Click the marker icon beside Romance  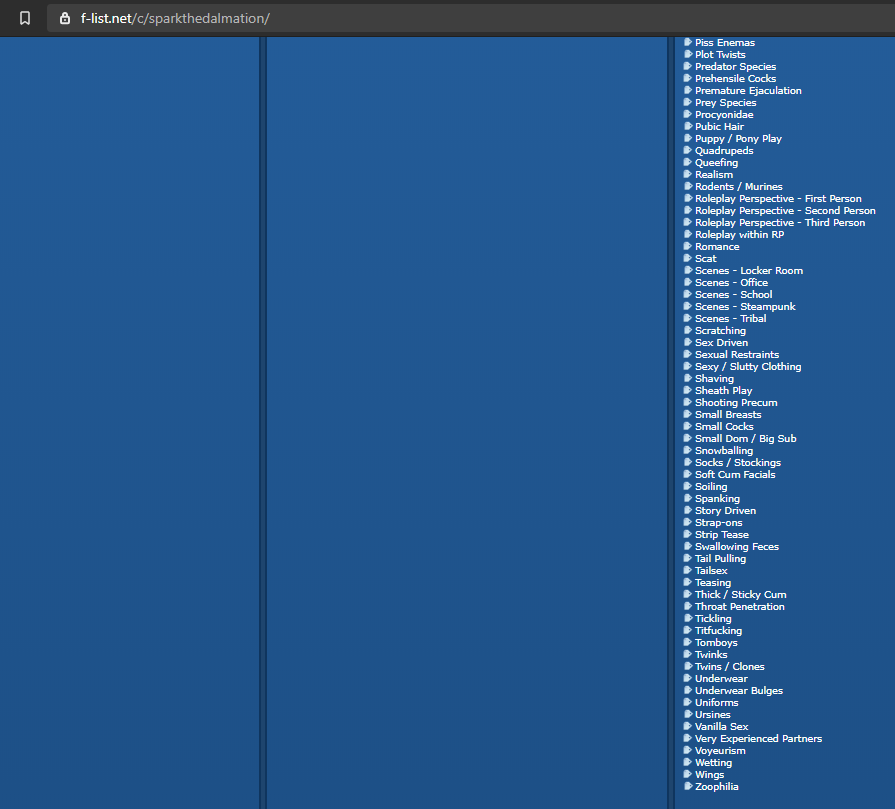pos(688,246)
